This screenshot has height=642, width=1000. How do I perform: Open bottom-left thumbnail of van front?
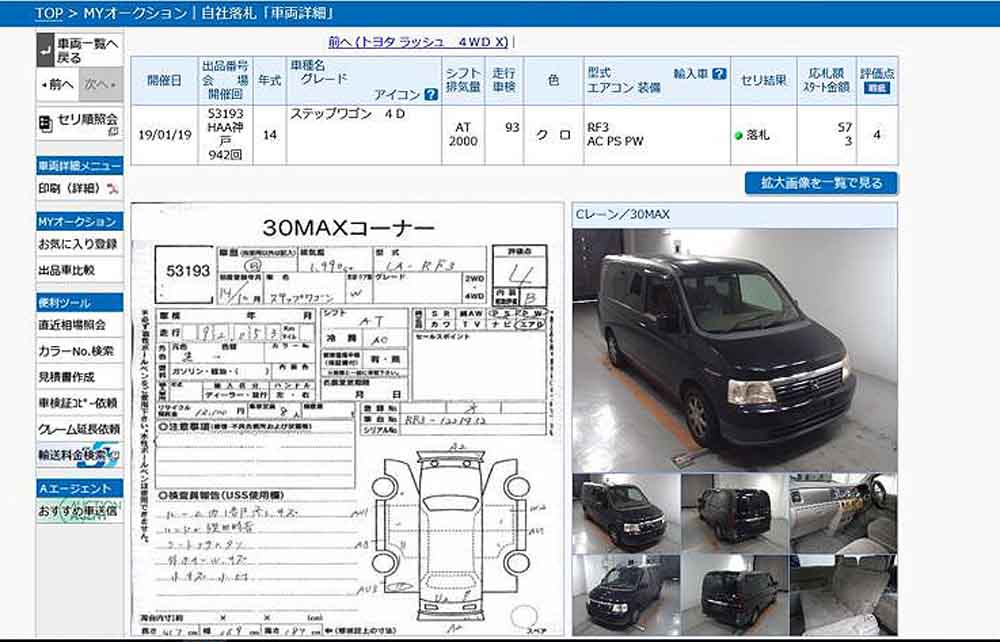[626, 594]
